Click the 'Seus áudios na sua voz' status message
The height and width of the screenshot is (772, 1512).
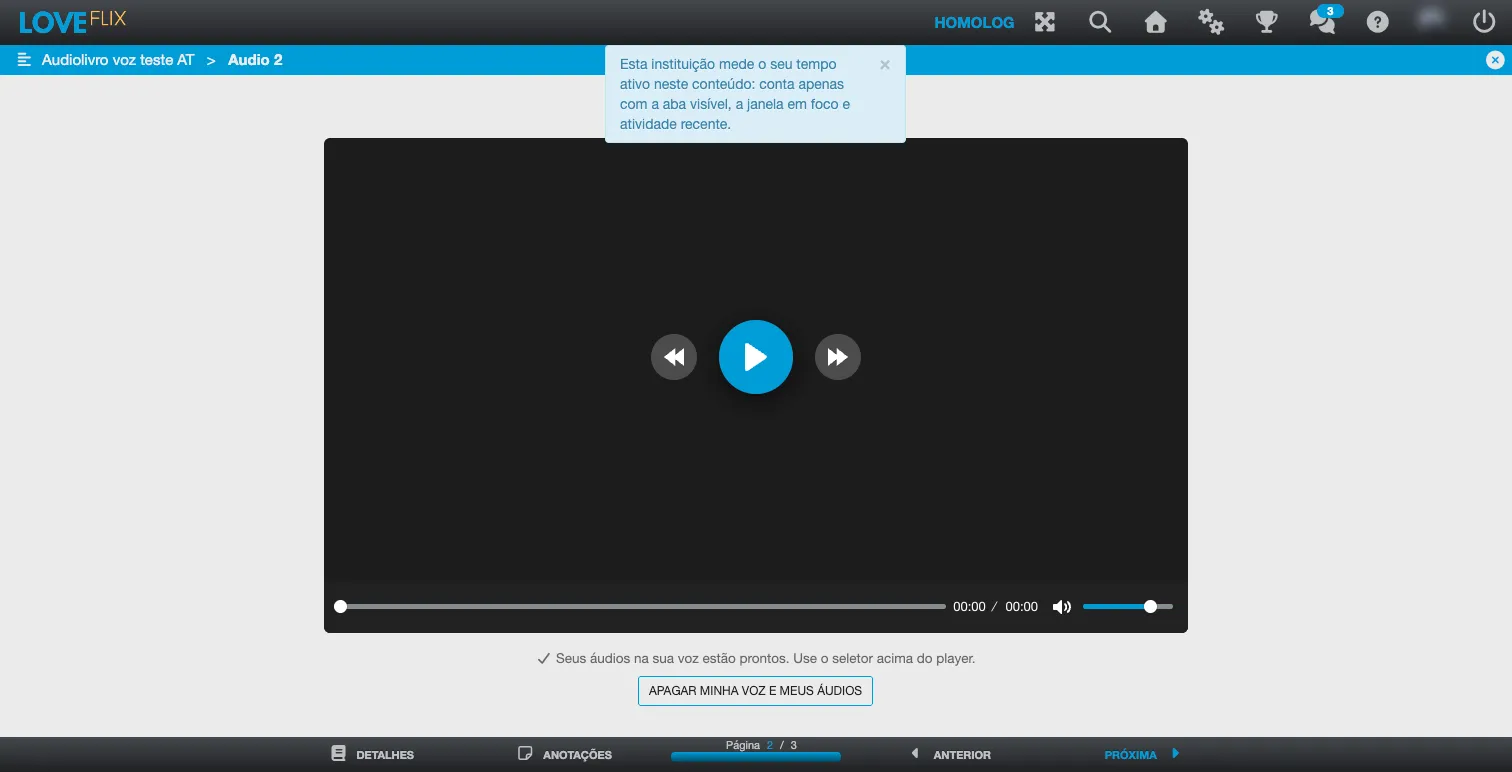pyautogui.click(x=756, y=659)
